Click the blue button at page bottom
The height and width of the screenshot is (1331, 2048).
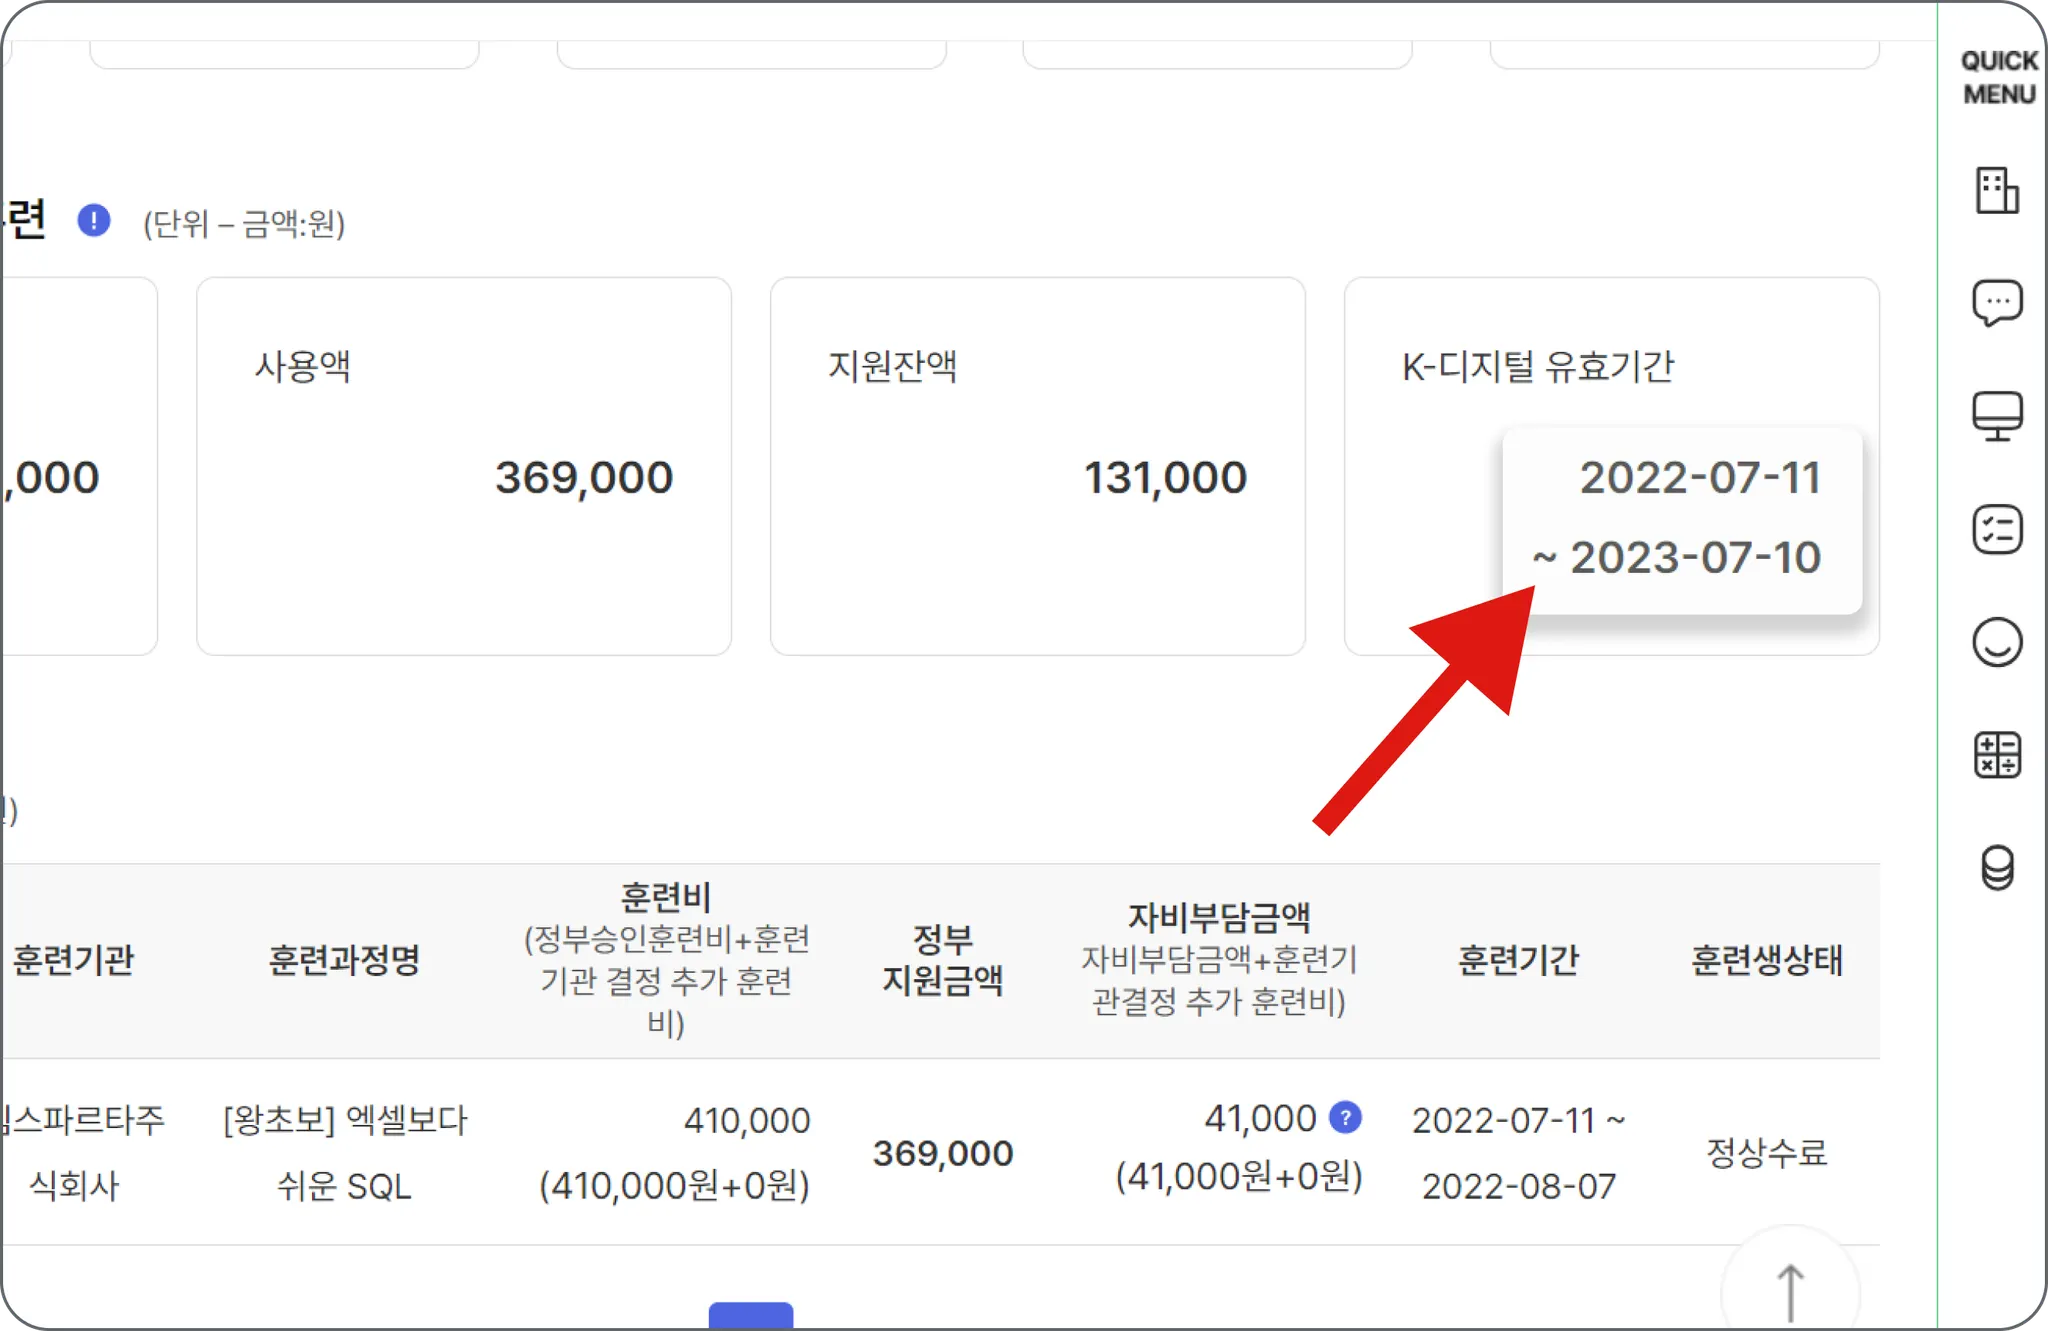(x=751, y=1315)
